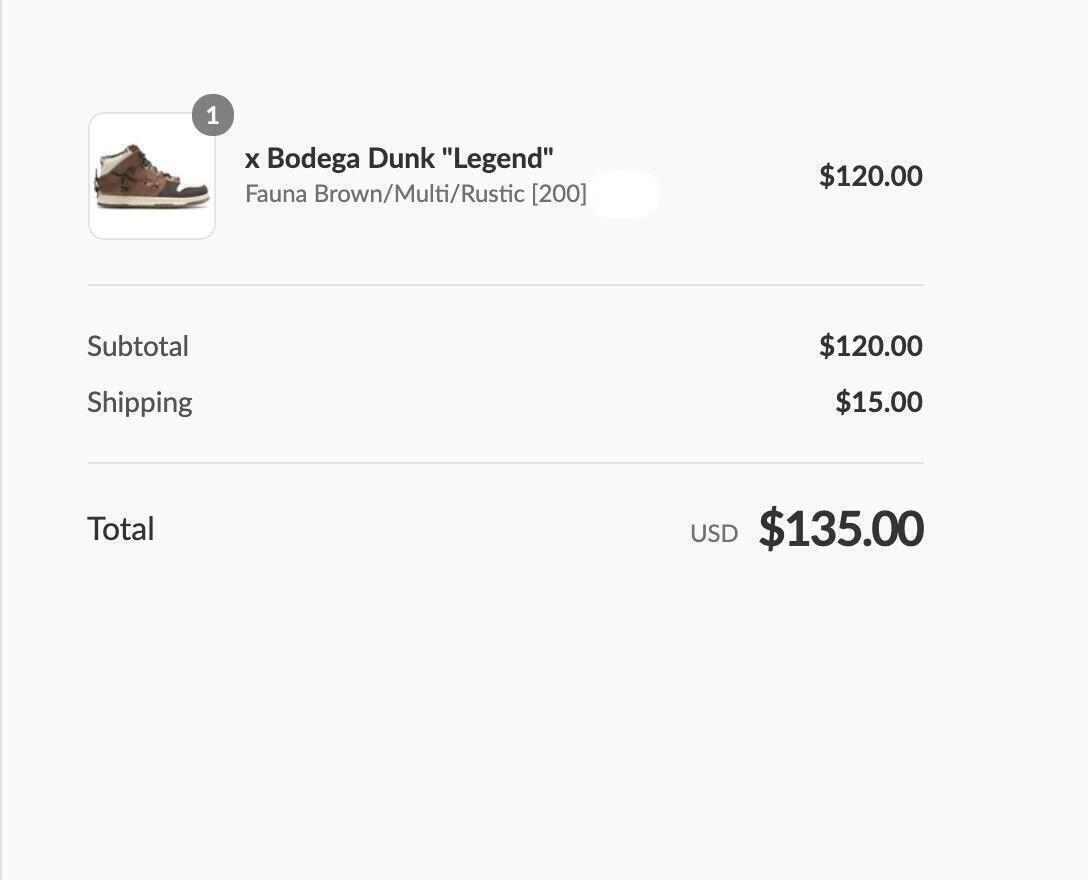1088x880 pixels.
Task: Click the Subtotal amount $120.00
Action: click(870, 346)
